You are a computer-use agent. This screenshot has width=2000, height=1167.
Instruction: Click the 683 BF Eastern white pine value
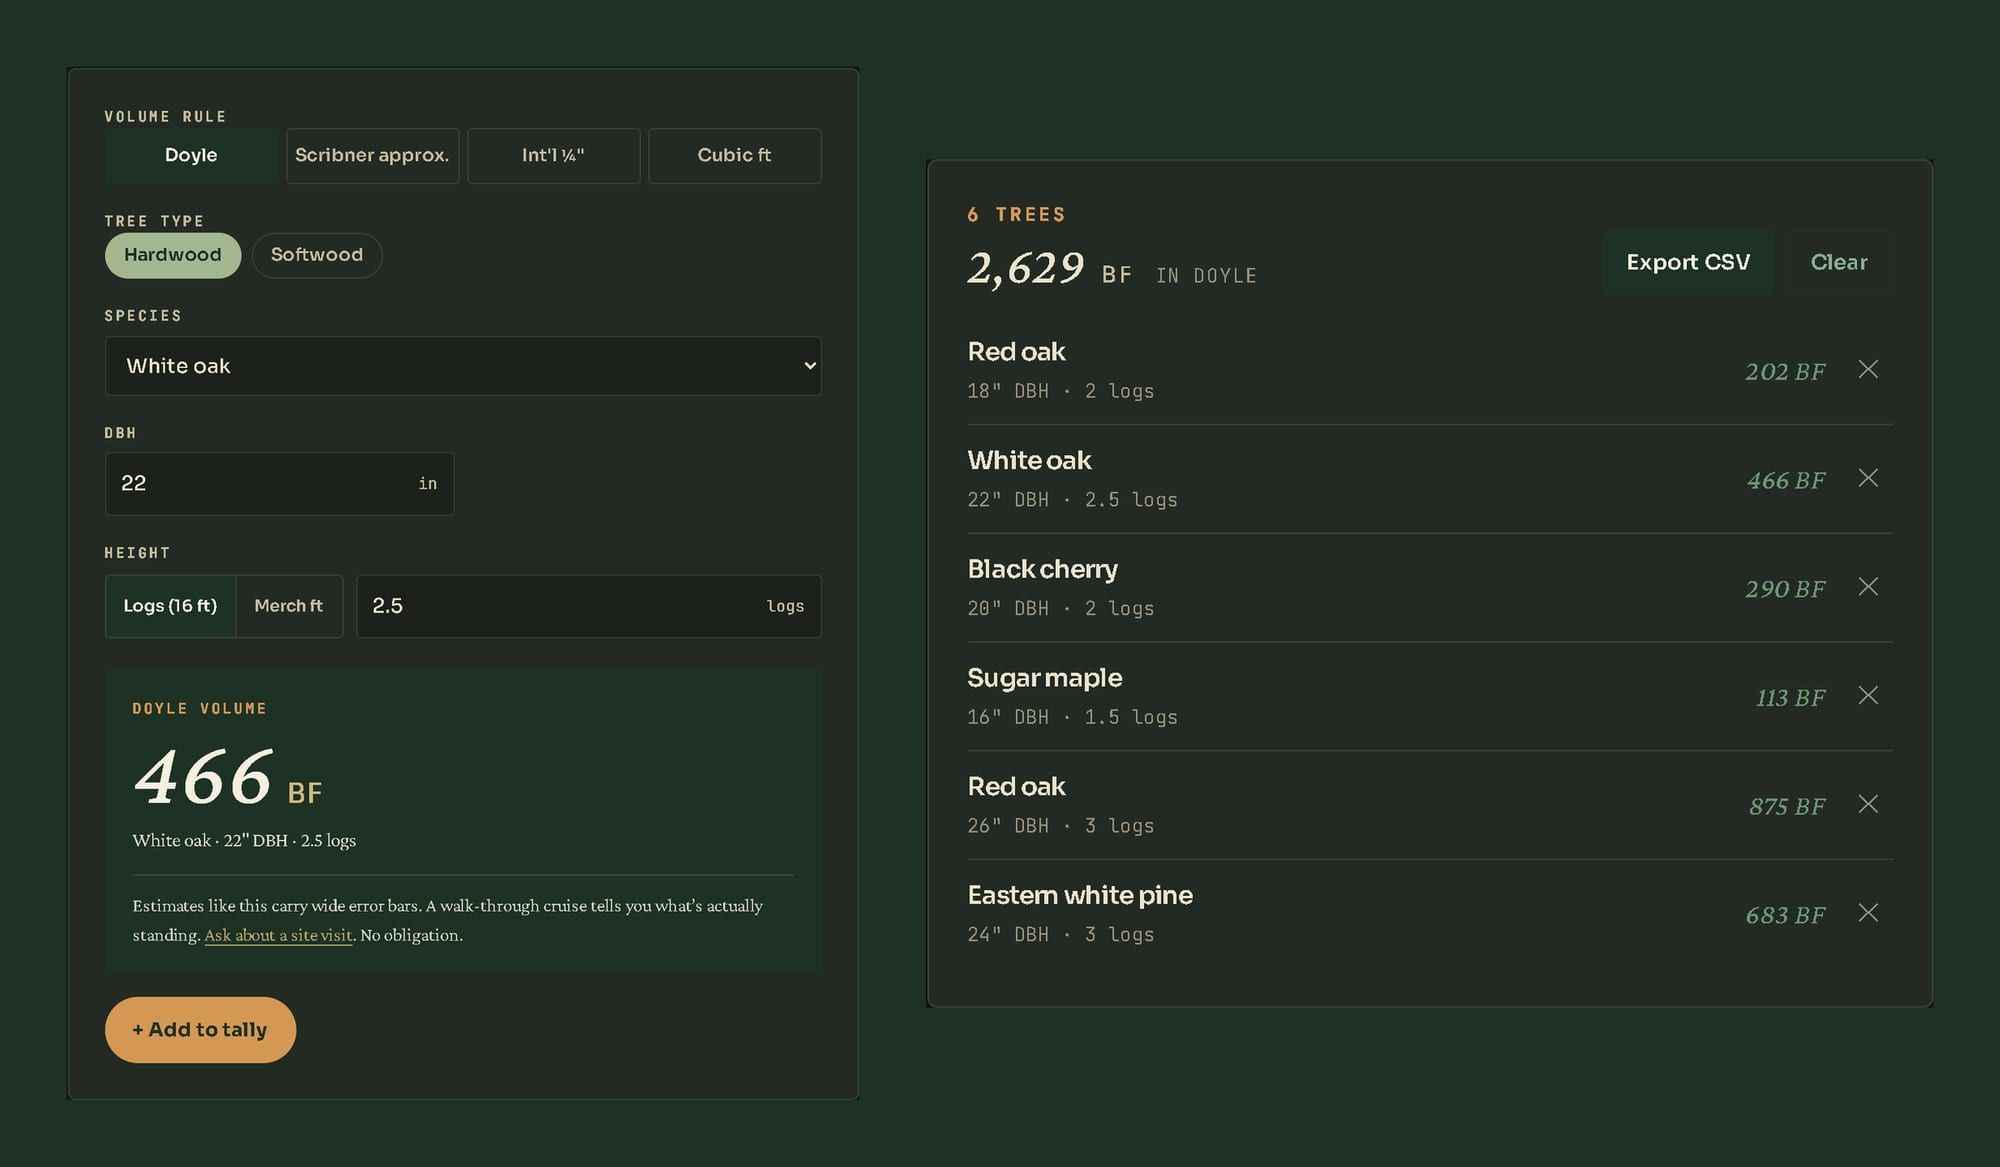tap(1785, 916)
